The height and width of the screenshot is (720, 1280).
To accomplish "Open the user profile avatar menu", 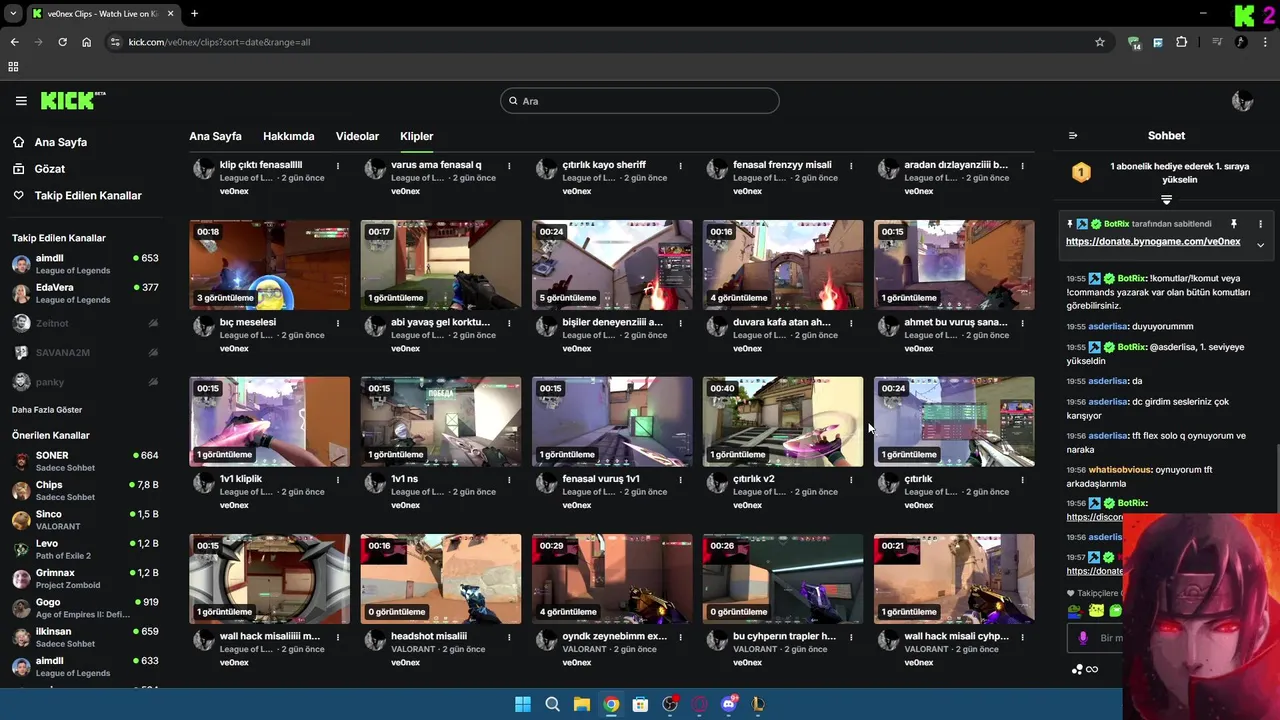I will [1243, 100].
